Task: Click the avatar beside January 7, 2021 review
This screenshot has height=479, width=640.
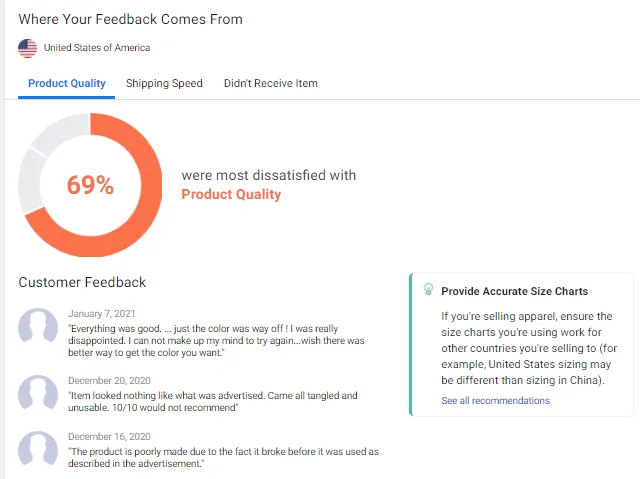Action: [38, 327]
